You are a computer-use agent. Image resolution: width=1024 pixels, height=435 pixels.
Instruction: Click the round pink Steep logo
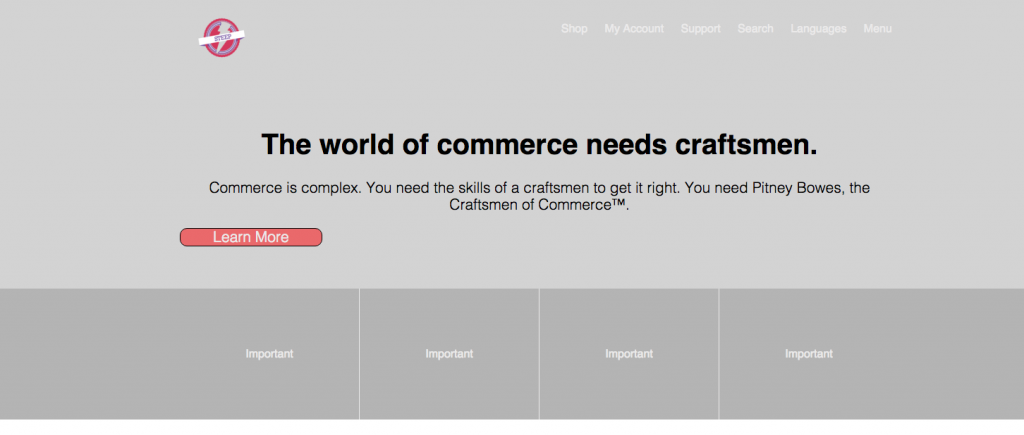point(222,37)
